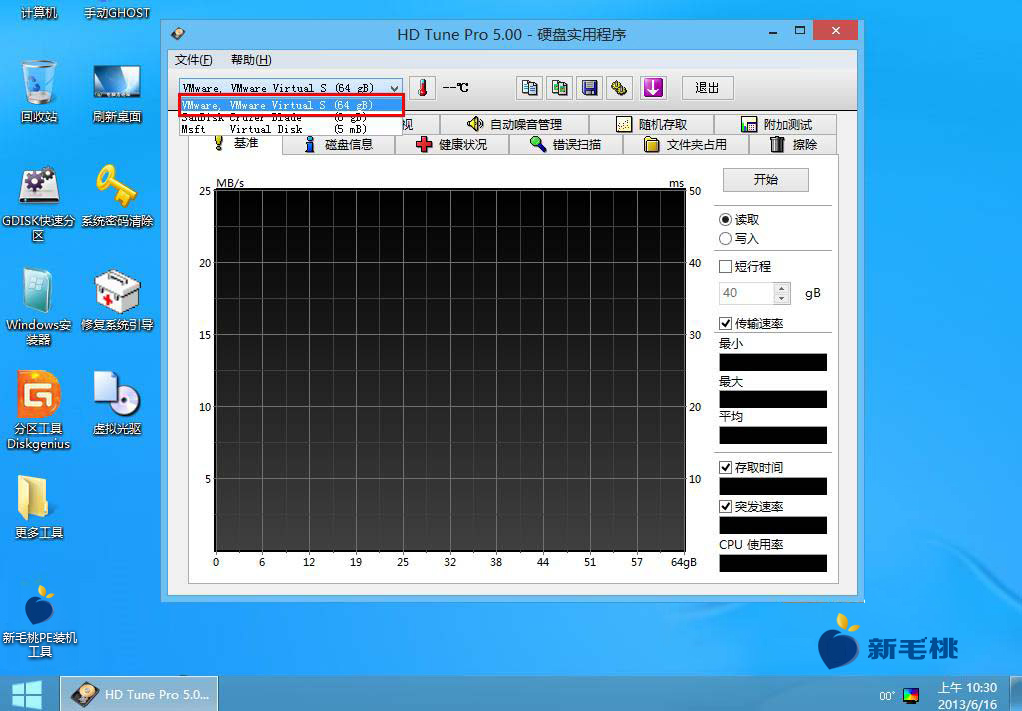Click the copy screenshot to clipboard toolbar icon

[x=559, y=88]
